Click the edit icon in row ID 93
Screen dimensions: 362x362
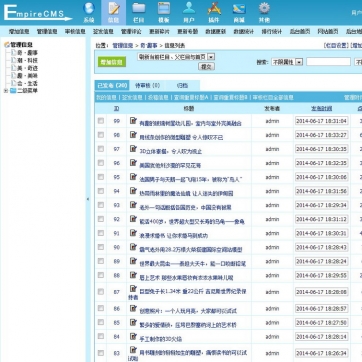(x=133, y=205)
